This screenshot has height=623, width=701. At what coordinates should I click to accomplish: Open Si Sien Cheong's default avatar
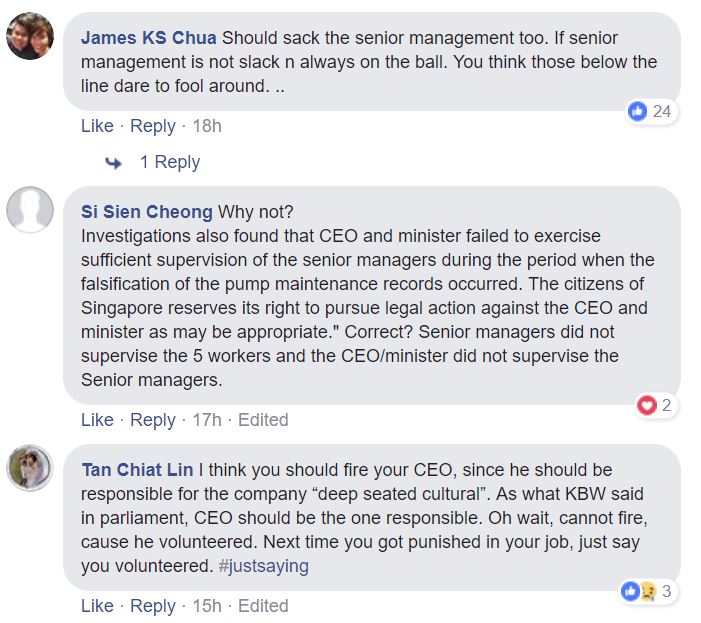[x=30, y=210]
